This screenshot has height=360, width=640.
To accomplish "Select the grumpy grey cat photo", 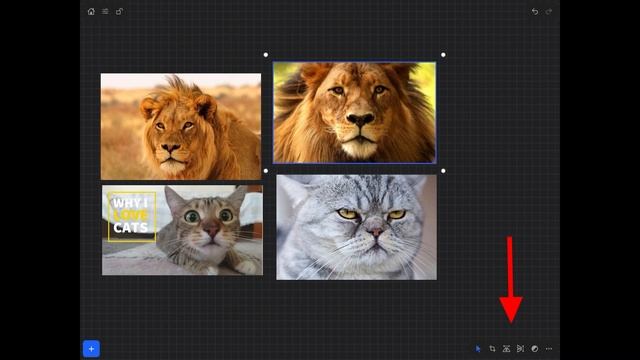I will (x=356, y=227).
